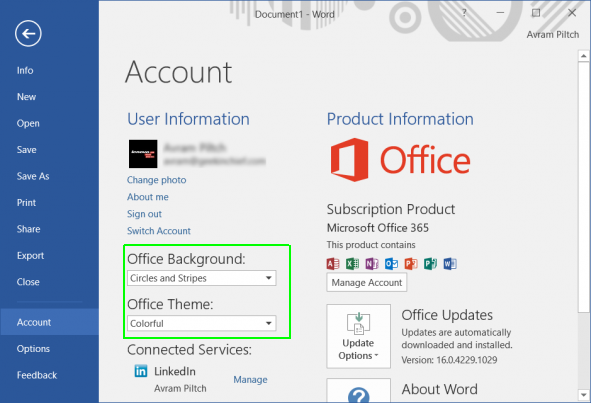Click 'Avram Piltch' under LinkedIn
591x403 pixels.
(180, 388)
